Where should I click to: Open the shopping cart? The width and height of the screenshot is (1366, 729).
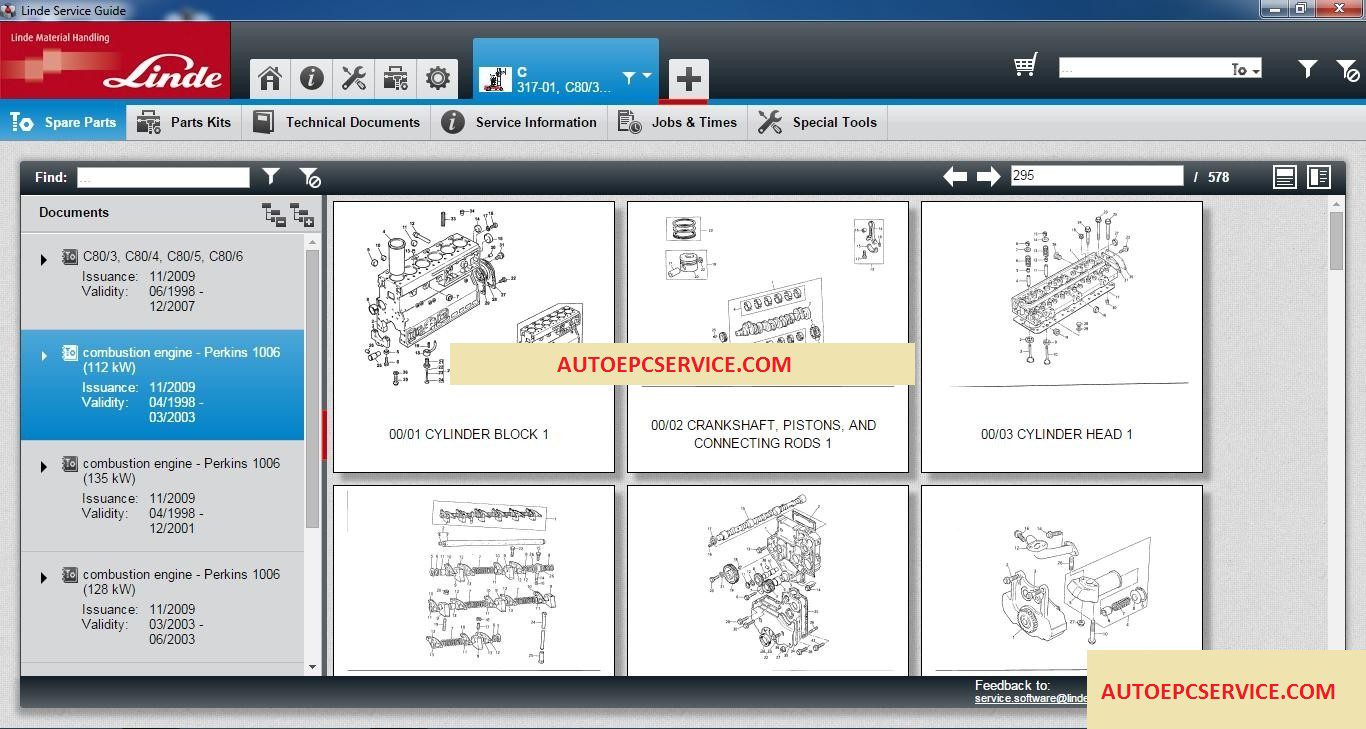pyautogui.click(x=1025, y=66)
